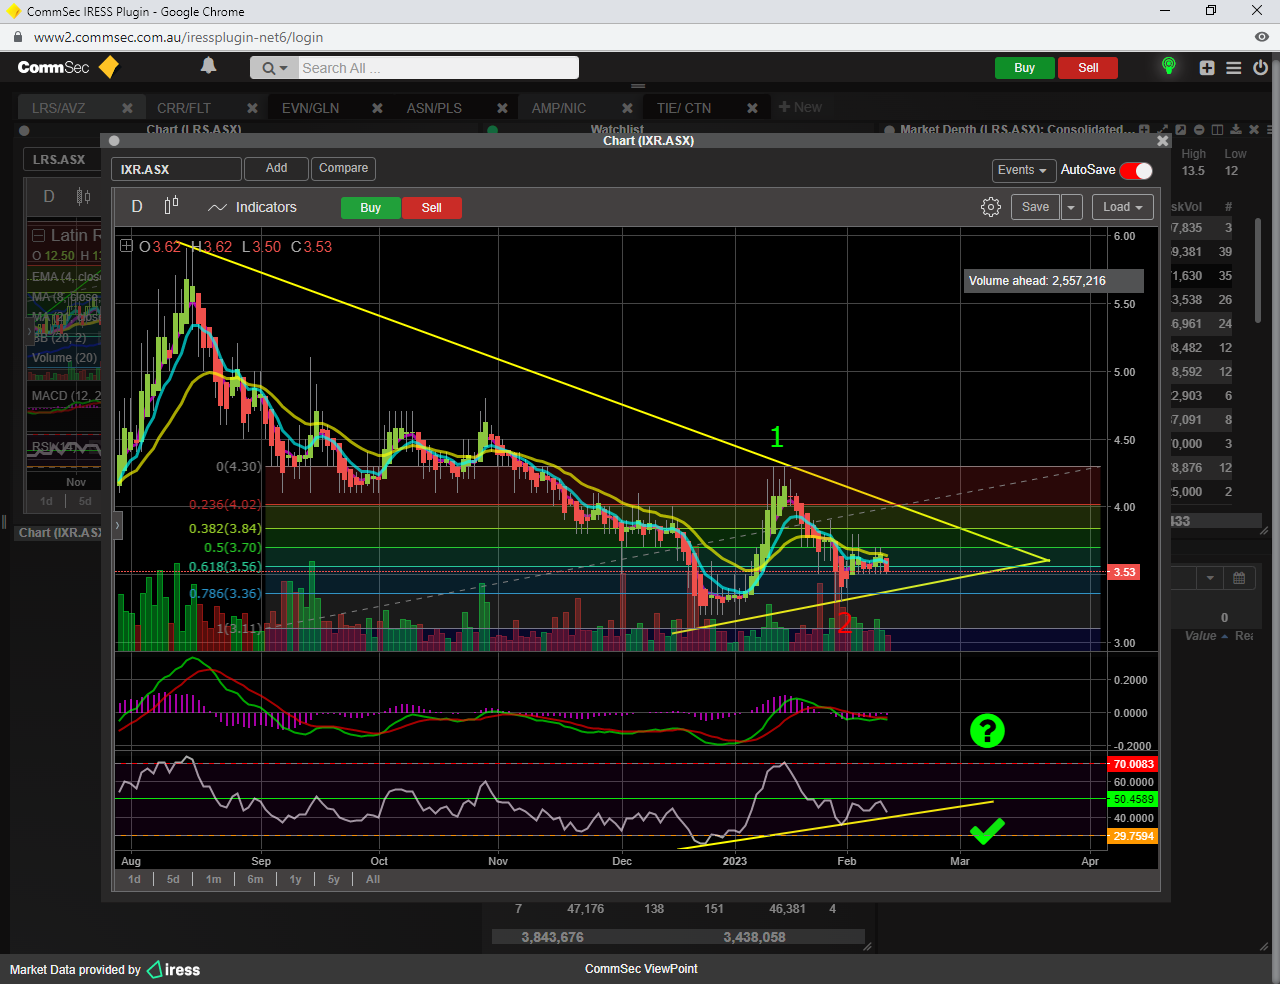1280x984 pixels.
Task: Select the 1m range button
Action: click(x=214, y=879)
